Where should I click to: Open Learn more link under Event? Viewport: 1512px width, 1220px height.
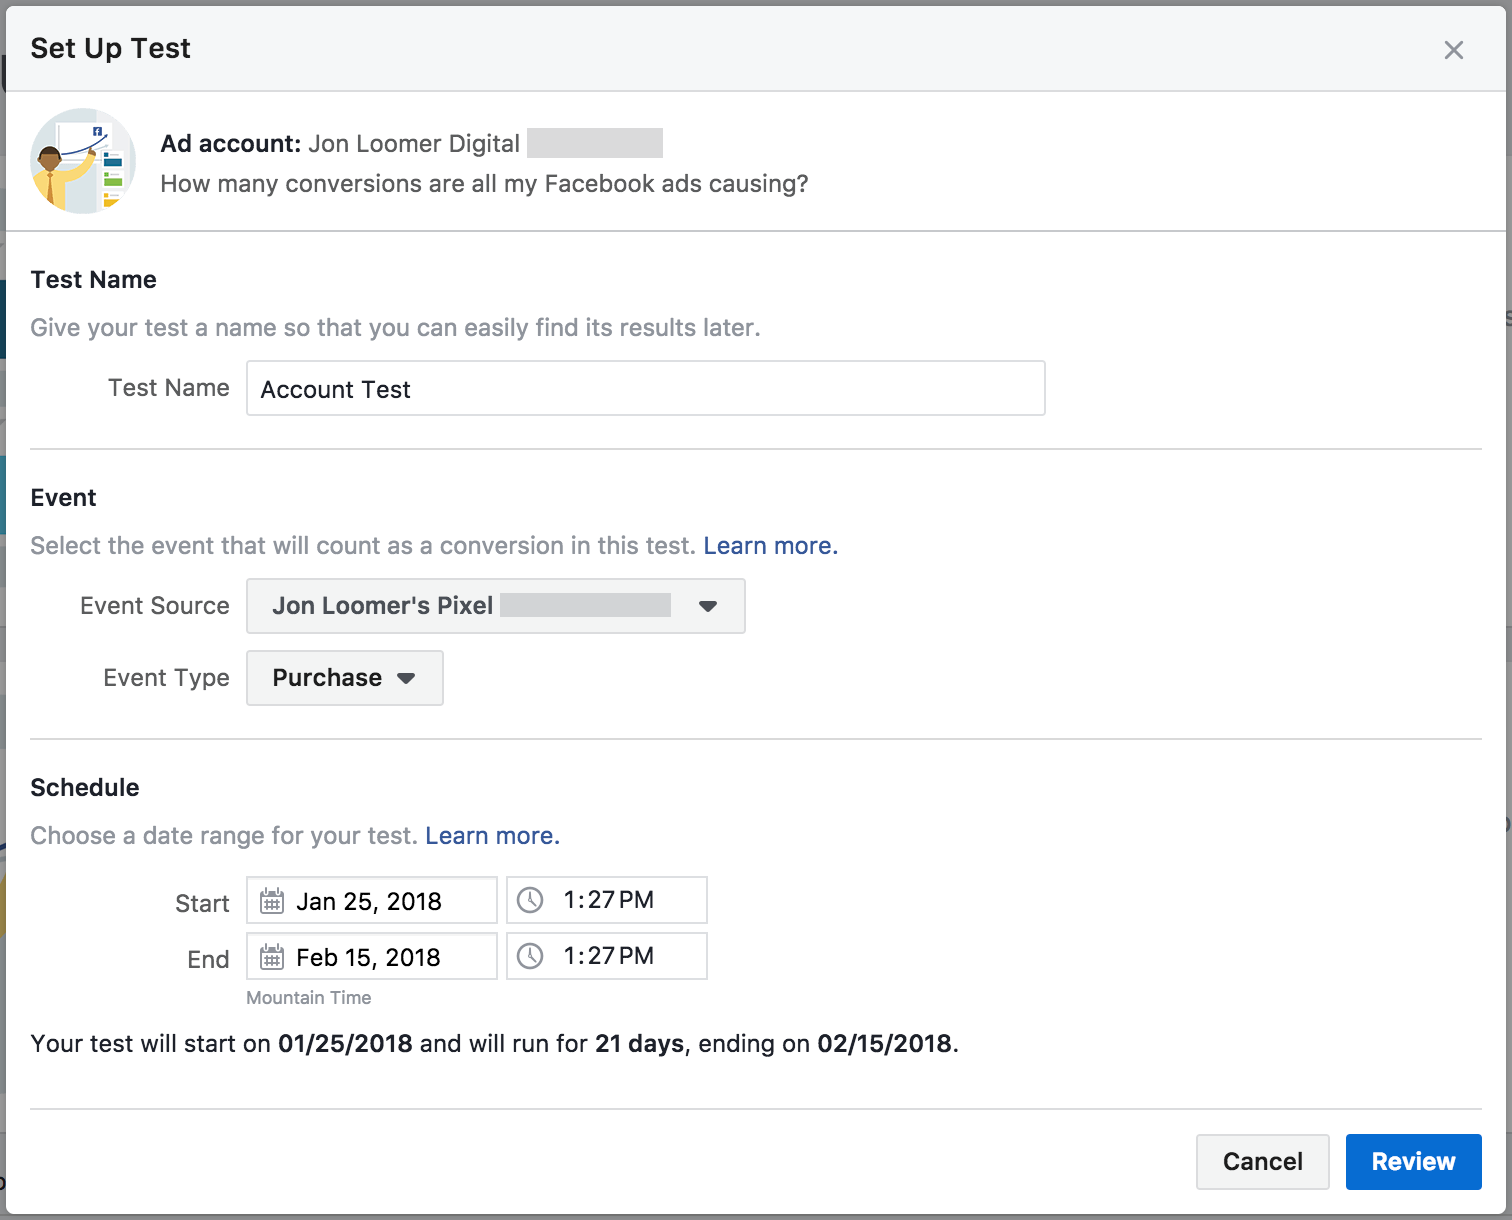click(770, 546)
